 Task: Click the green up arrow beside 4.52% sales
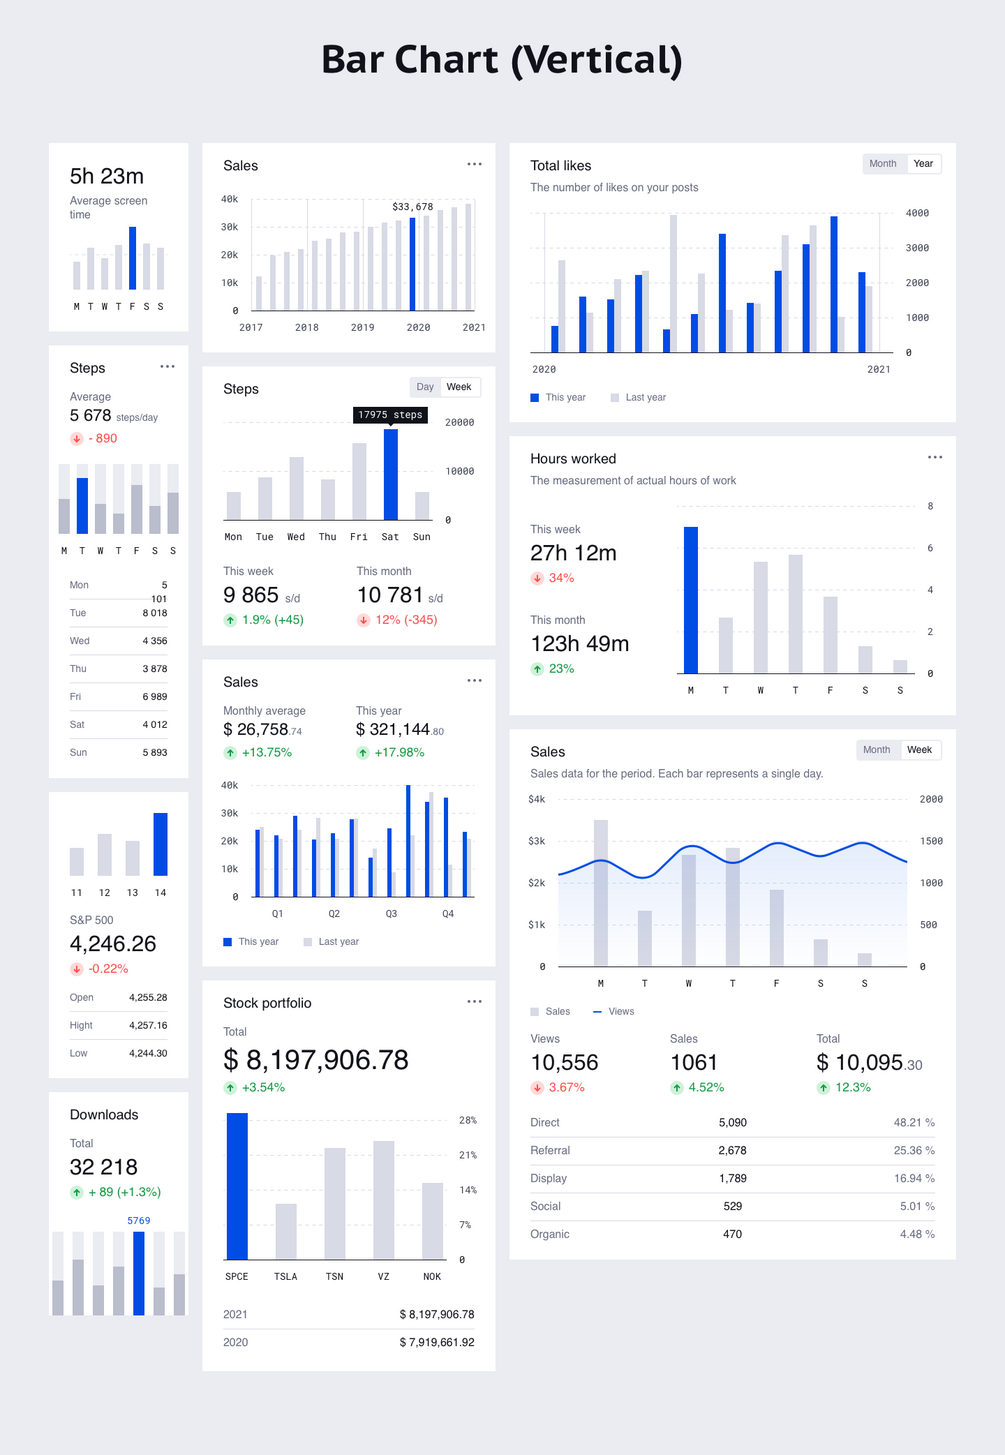click(x=677, y=1088)
